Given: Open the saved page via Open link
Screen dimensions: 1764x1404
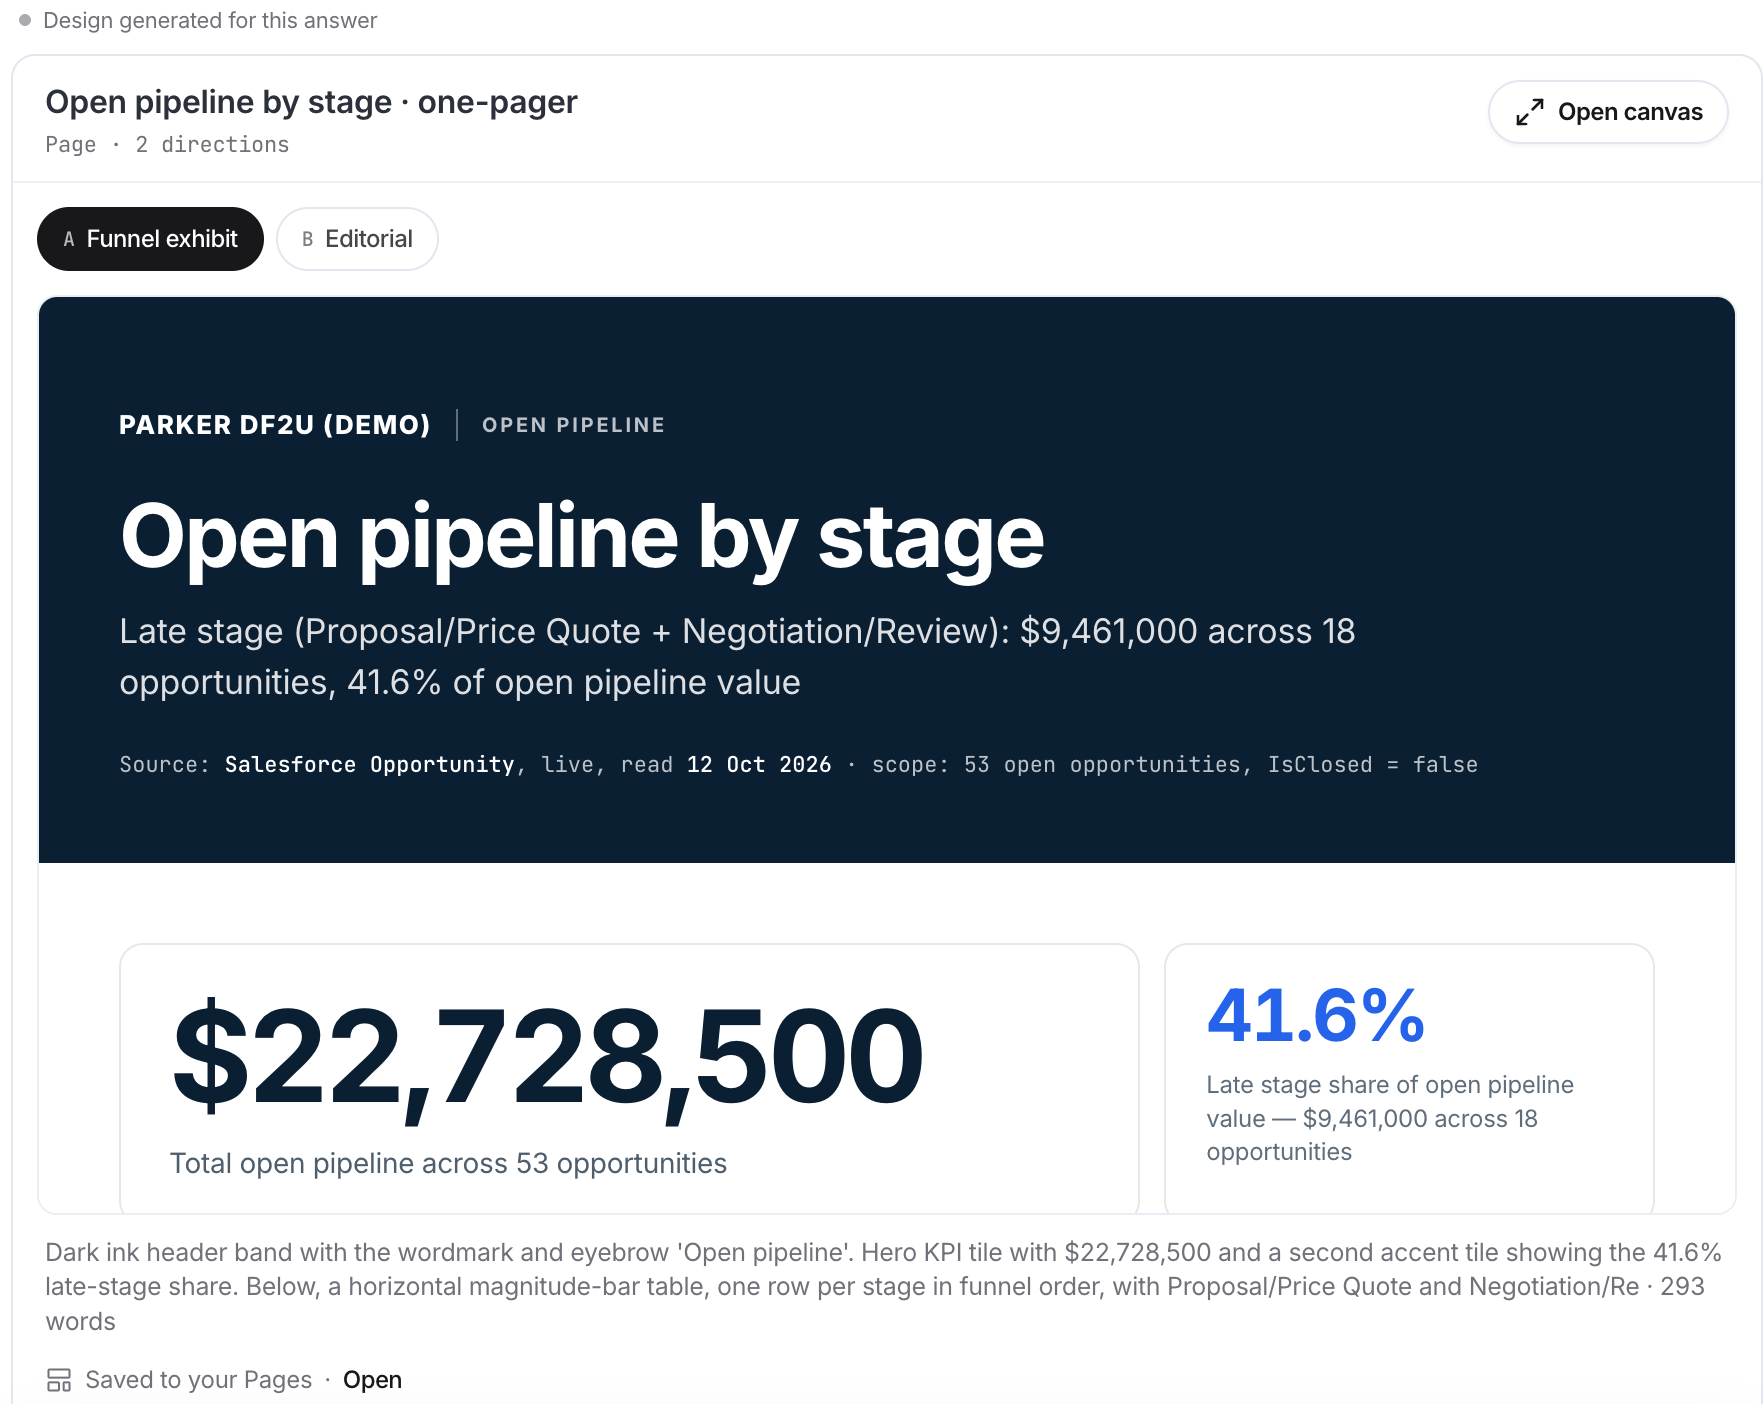Looking at the screenshot, I should coord(372,1380).
